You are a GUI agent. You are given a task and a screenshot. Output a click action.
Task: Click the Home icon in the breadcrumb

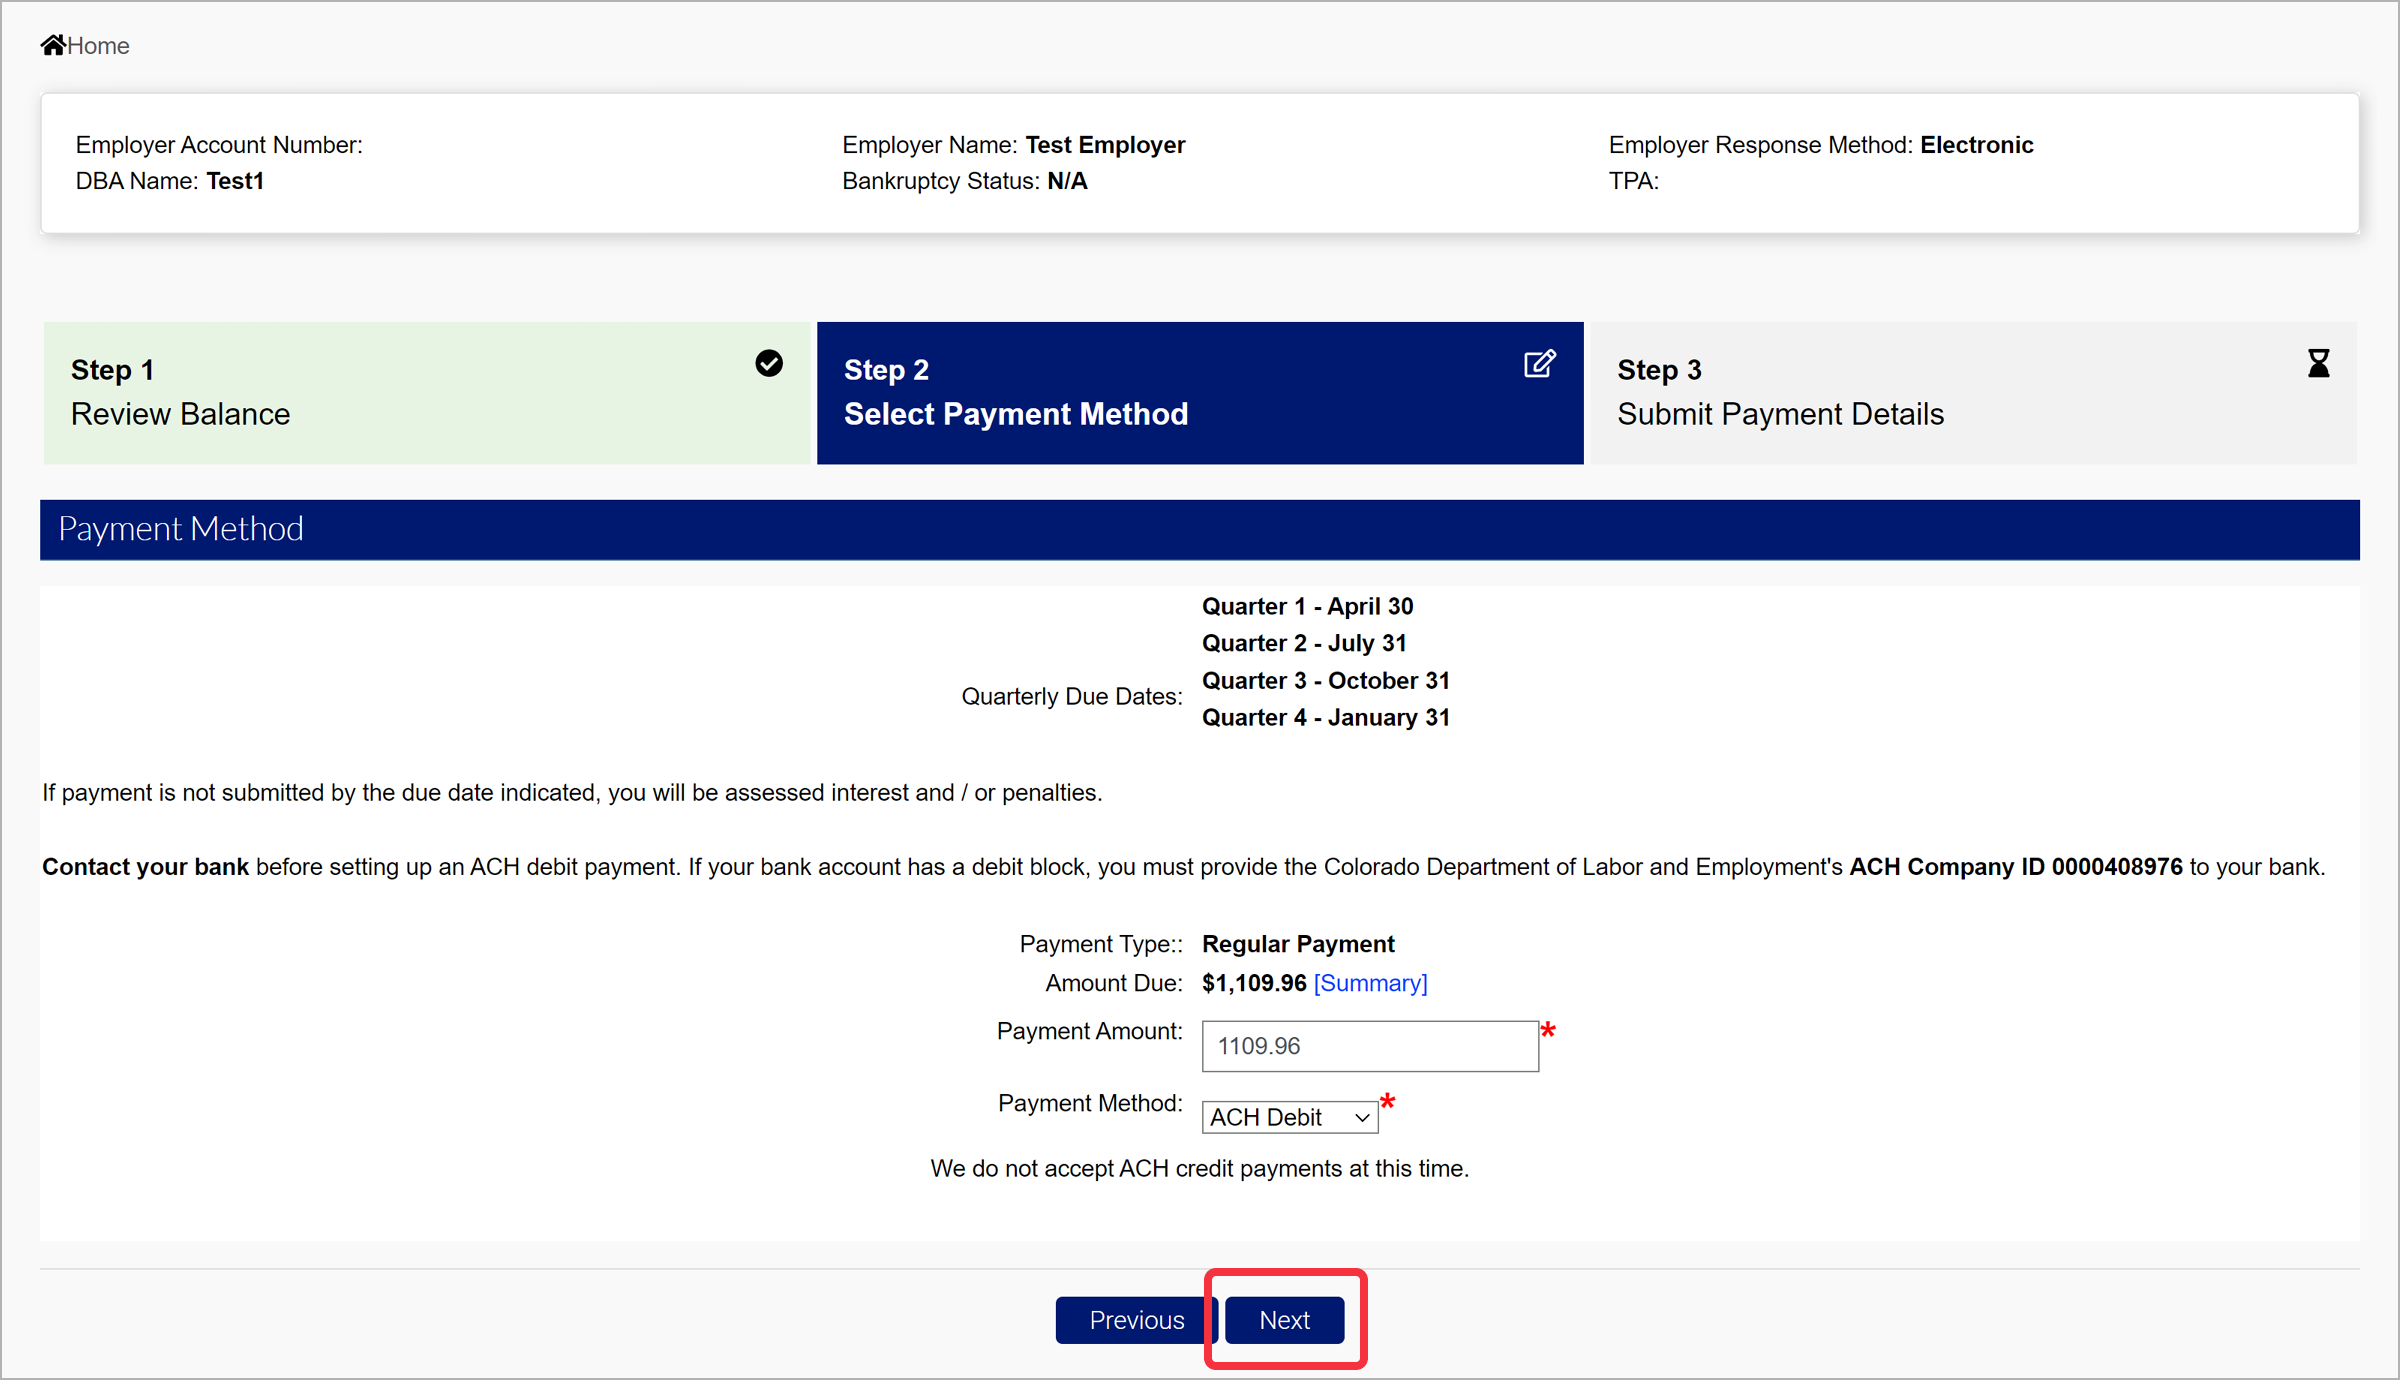[54, 43]
